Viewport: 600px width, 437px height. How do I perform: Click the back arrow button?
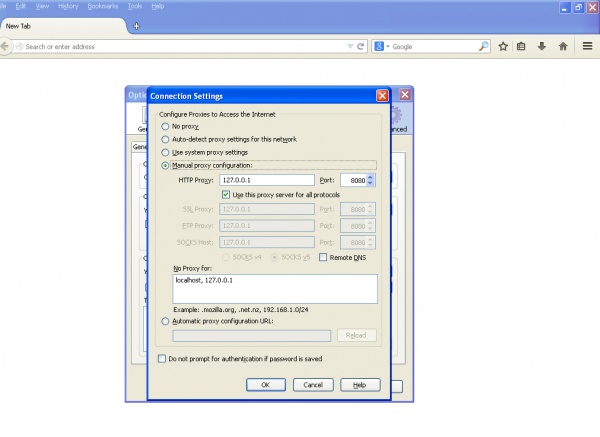tap(4, 47)
